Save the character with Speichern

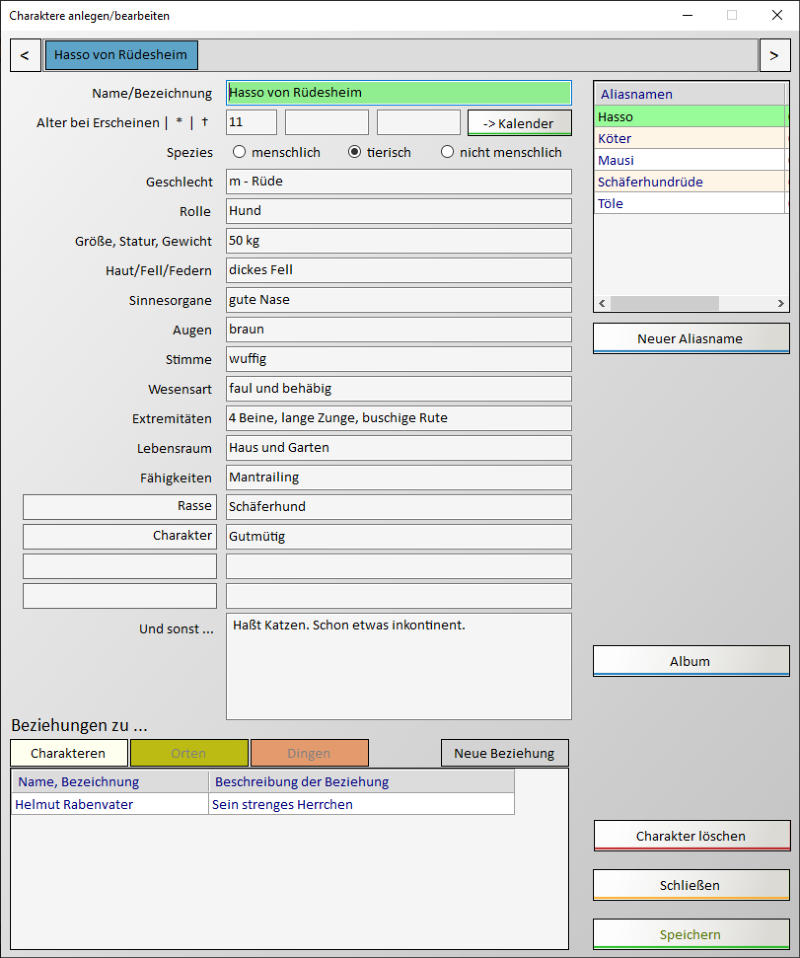click(x=690, y=935)
